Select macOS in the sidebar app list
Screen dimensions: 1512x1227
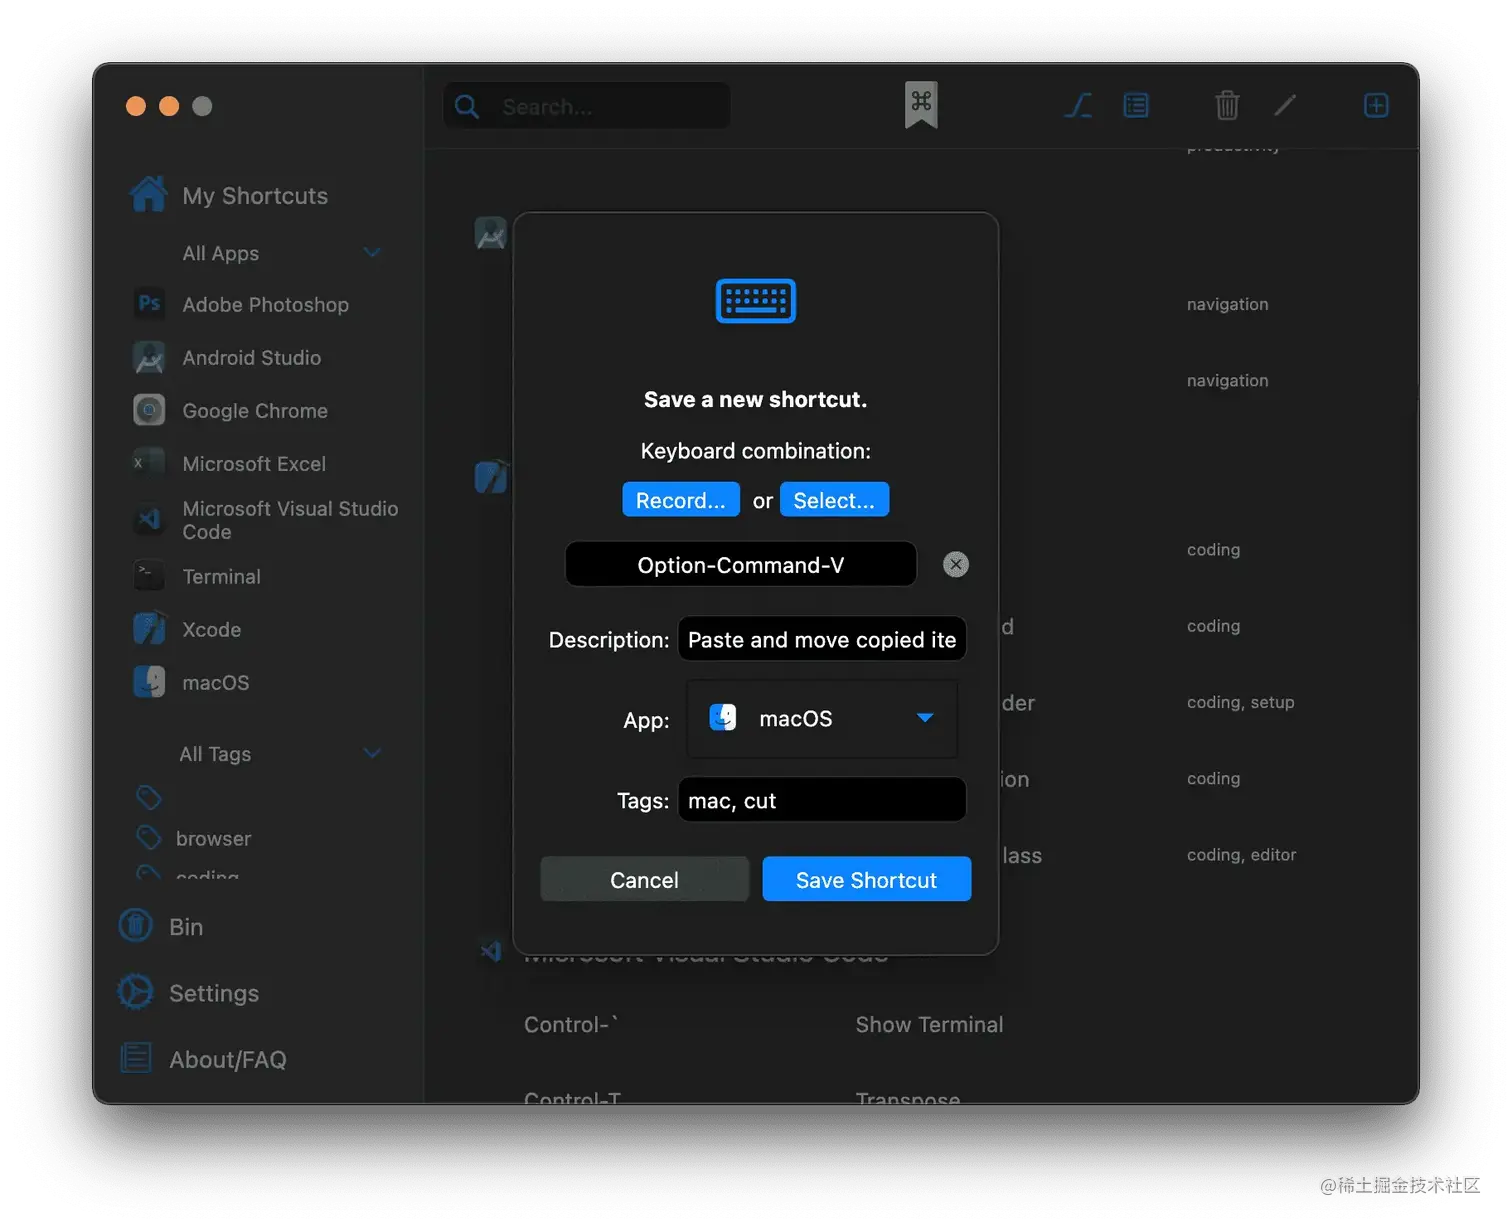click(192, 682)
